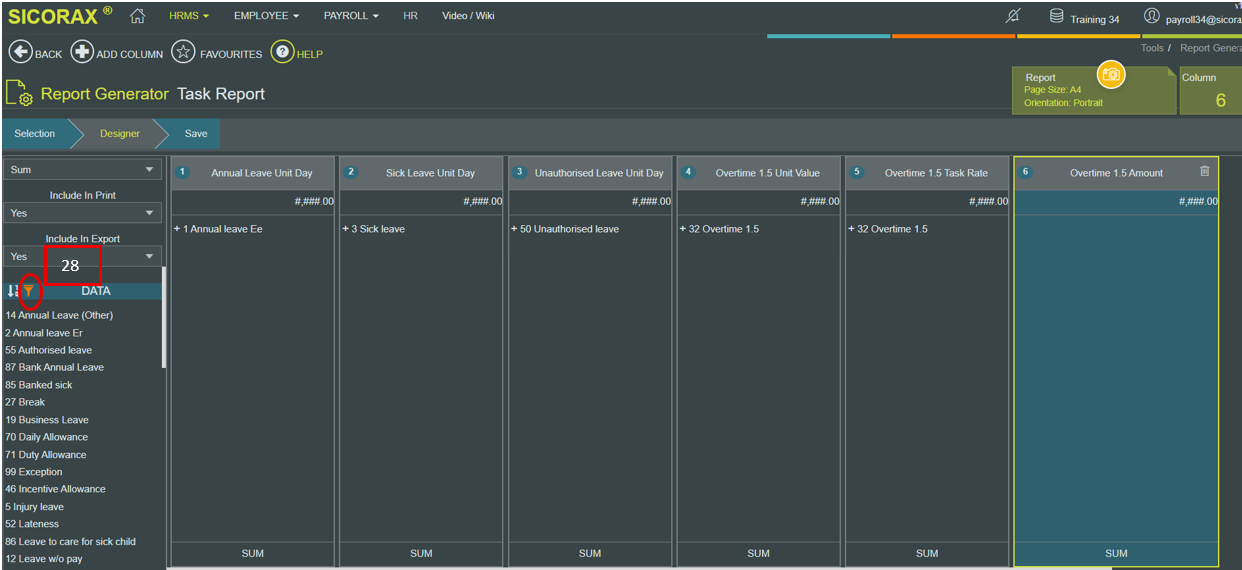Switch to the Selection step tab
The width and height of the screenshot is (1242, 570).
point(35,134)
